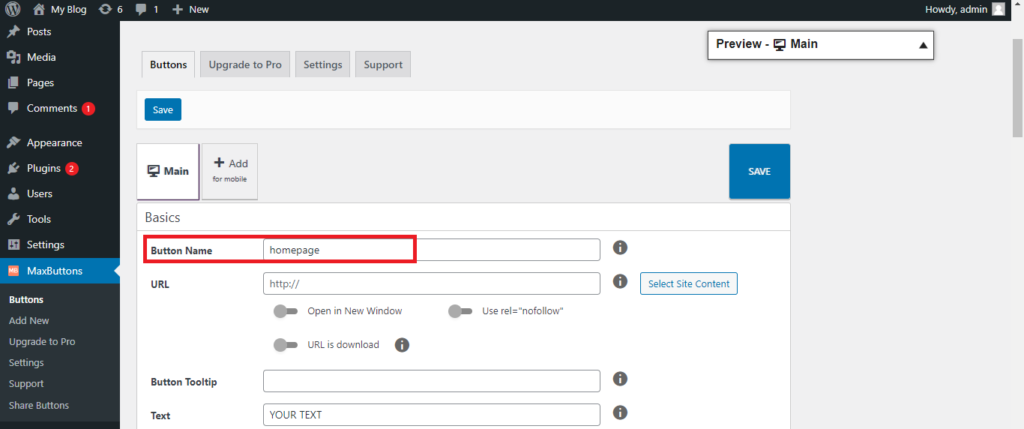1024x429 pixels.
Task: Click the Plugins plug icon
Action: click(x=13, y=168)
